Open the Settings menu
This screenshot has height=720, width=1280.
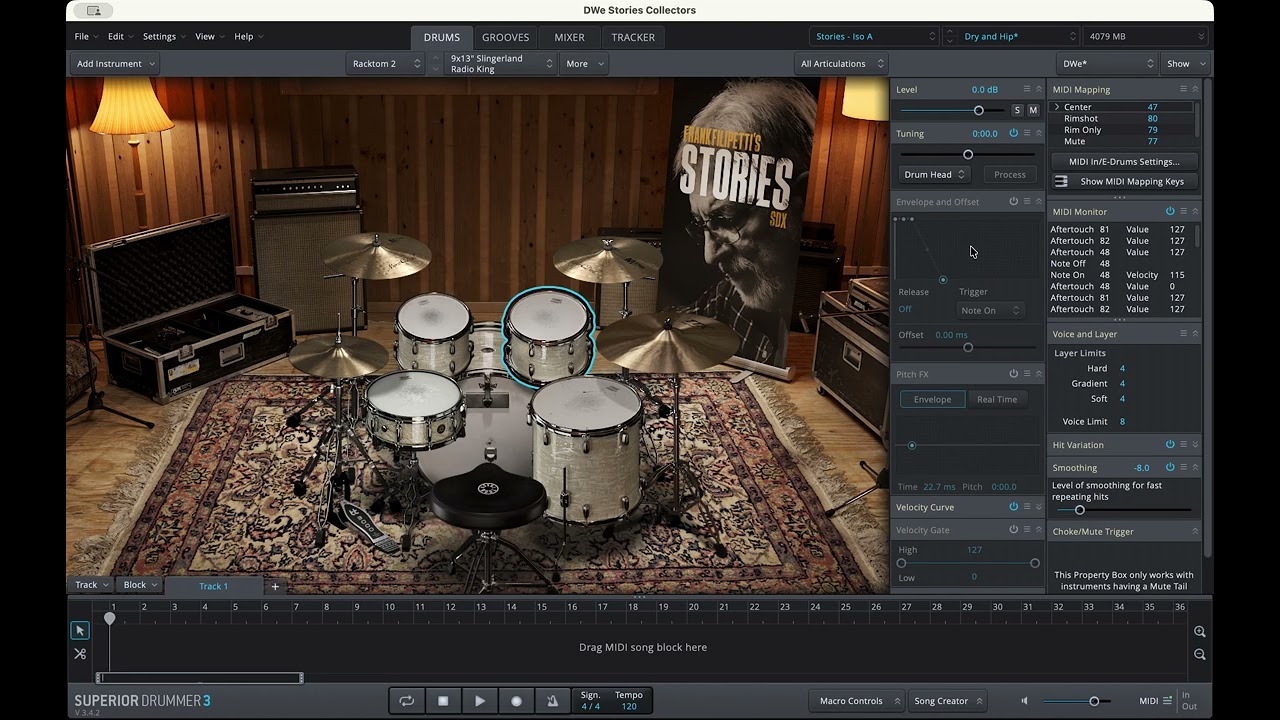pyautogui.click(x=164, y=36)
